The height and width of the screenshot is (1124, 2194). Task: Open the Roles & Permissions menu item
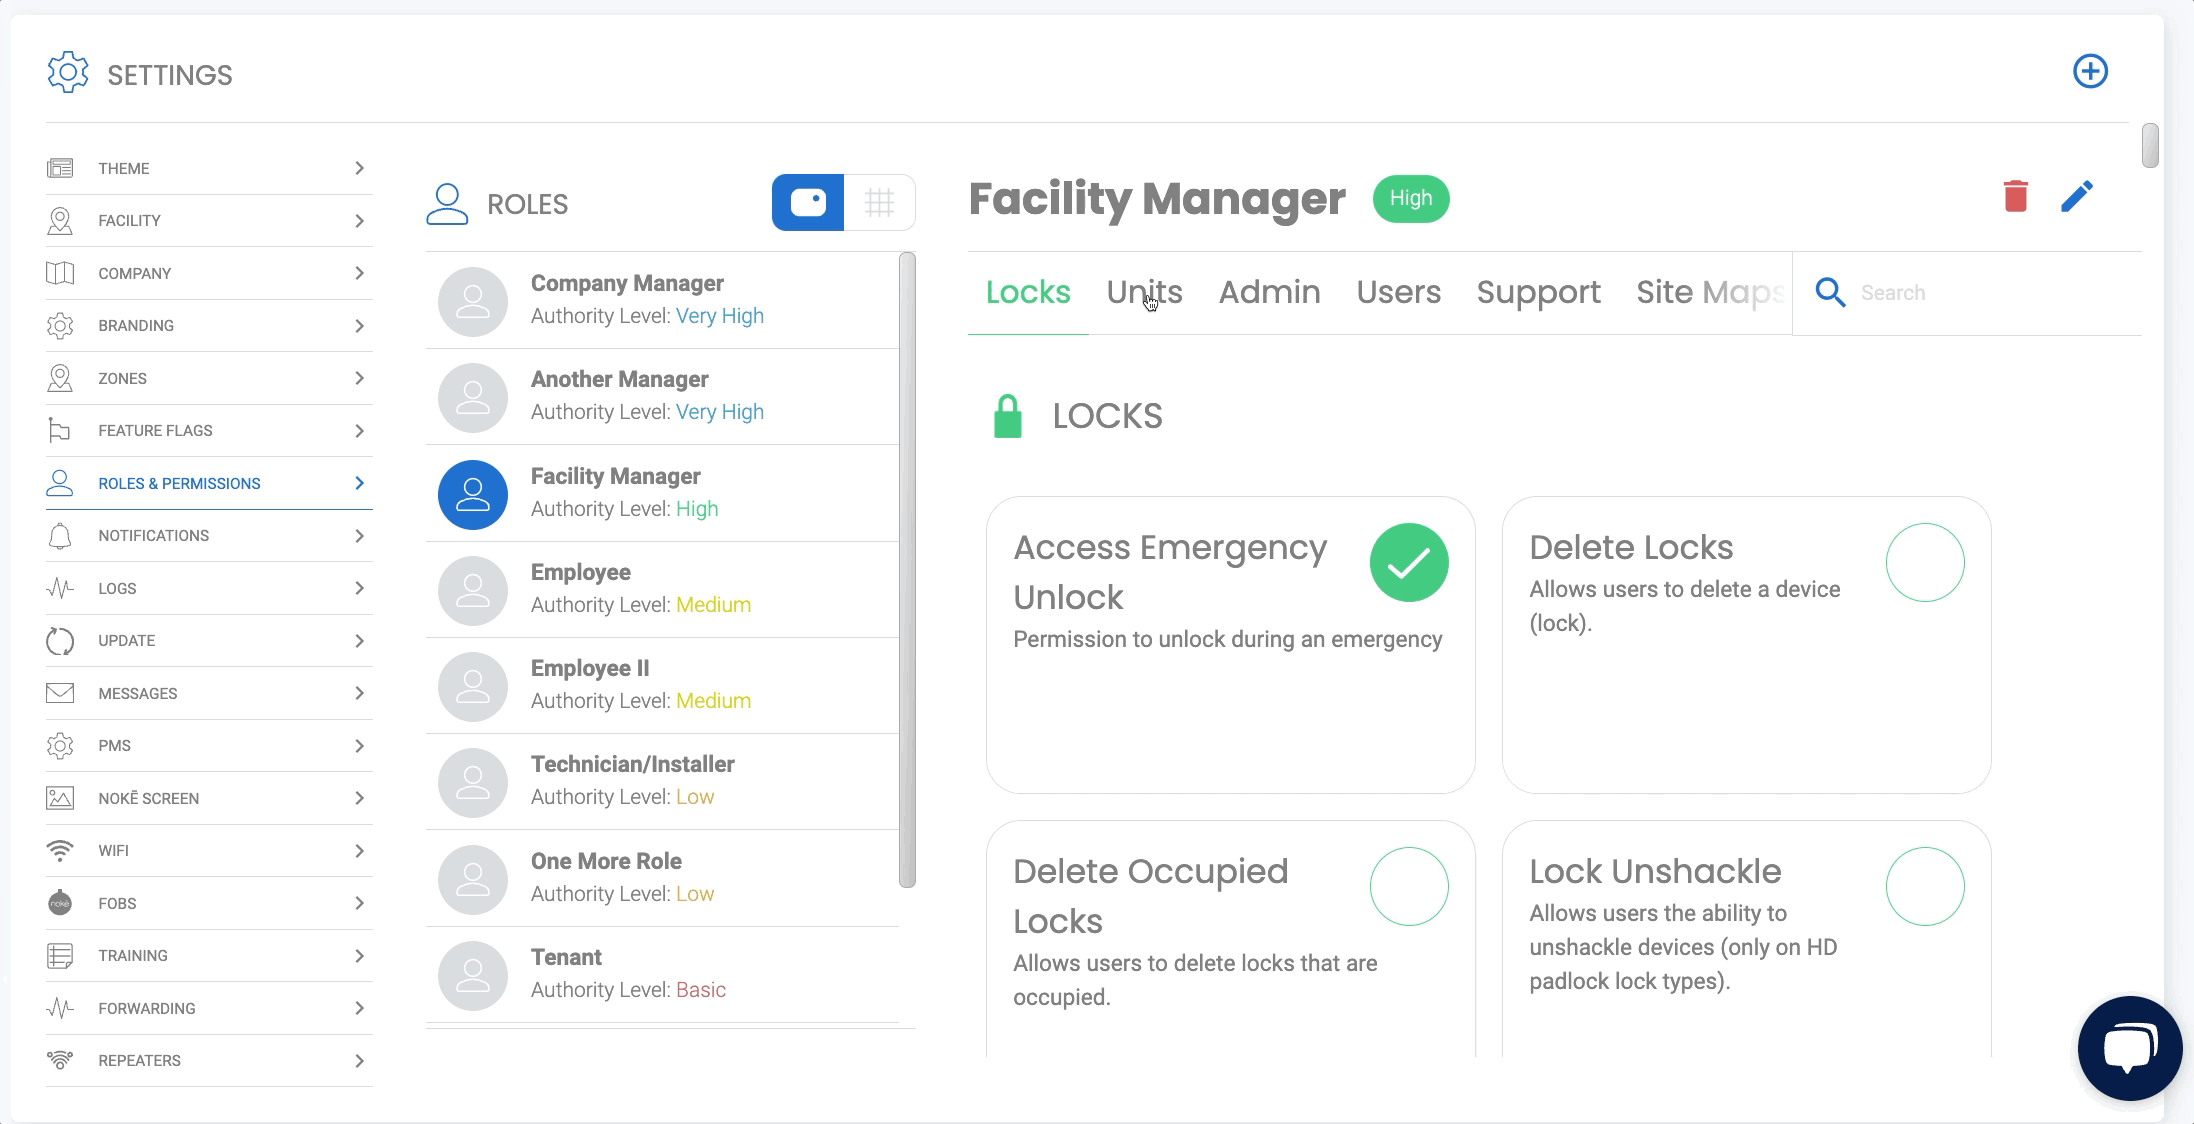click(x=209, y=483)
